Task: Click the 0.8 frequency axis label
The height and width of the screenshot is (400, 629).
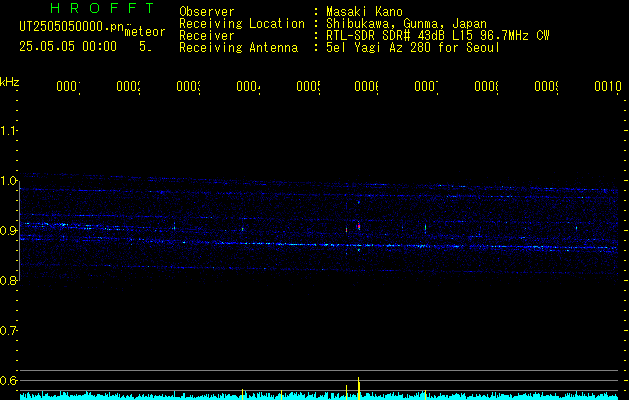Action: [9, 281]
